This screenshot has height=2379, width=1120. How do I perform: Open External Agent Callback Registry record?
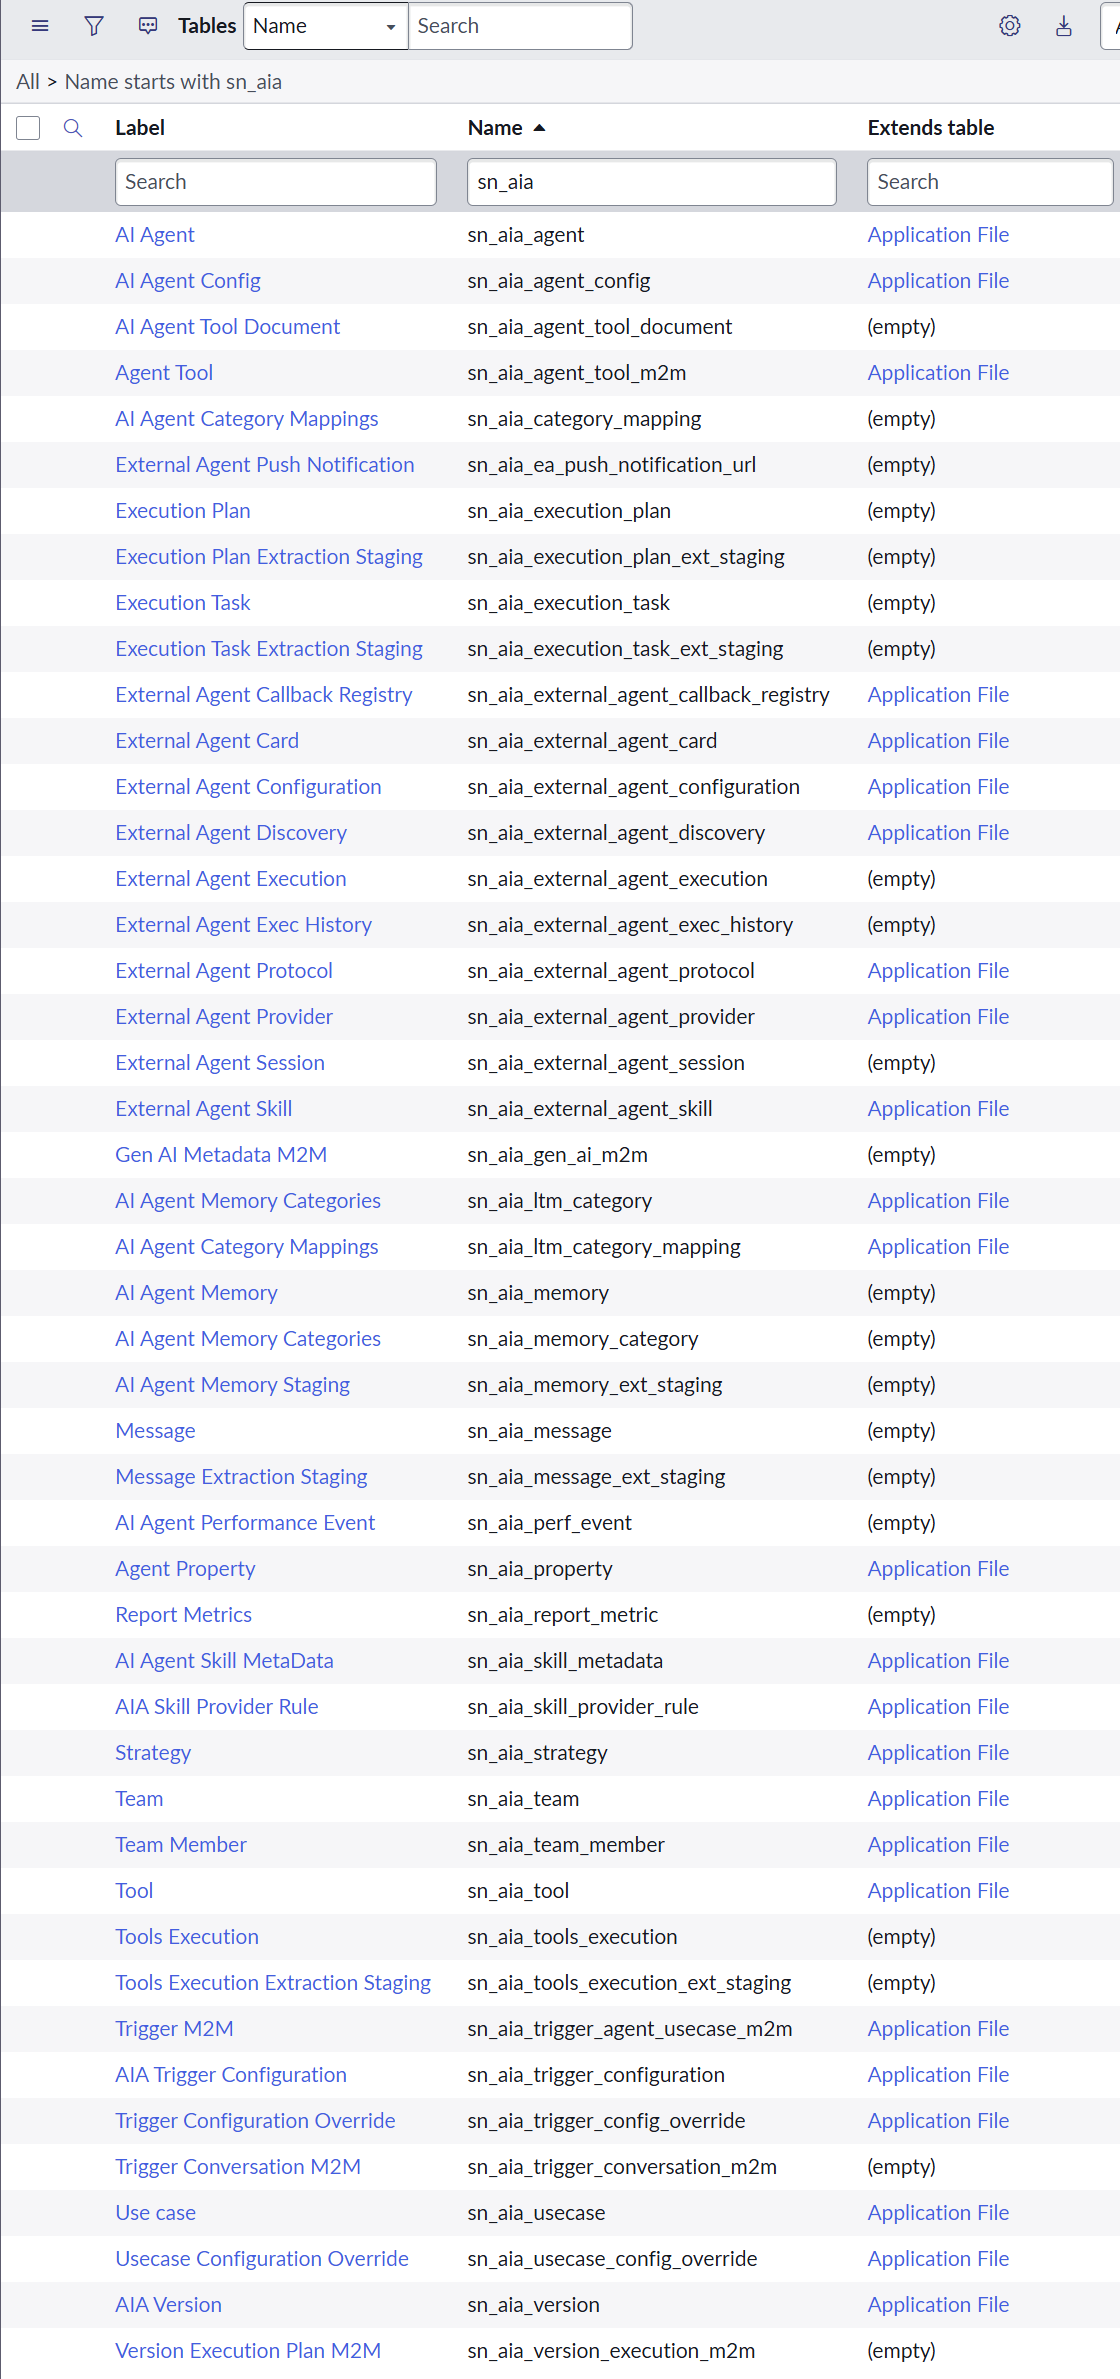264,695
